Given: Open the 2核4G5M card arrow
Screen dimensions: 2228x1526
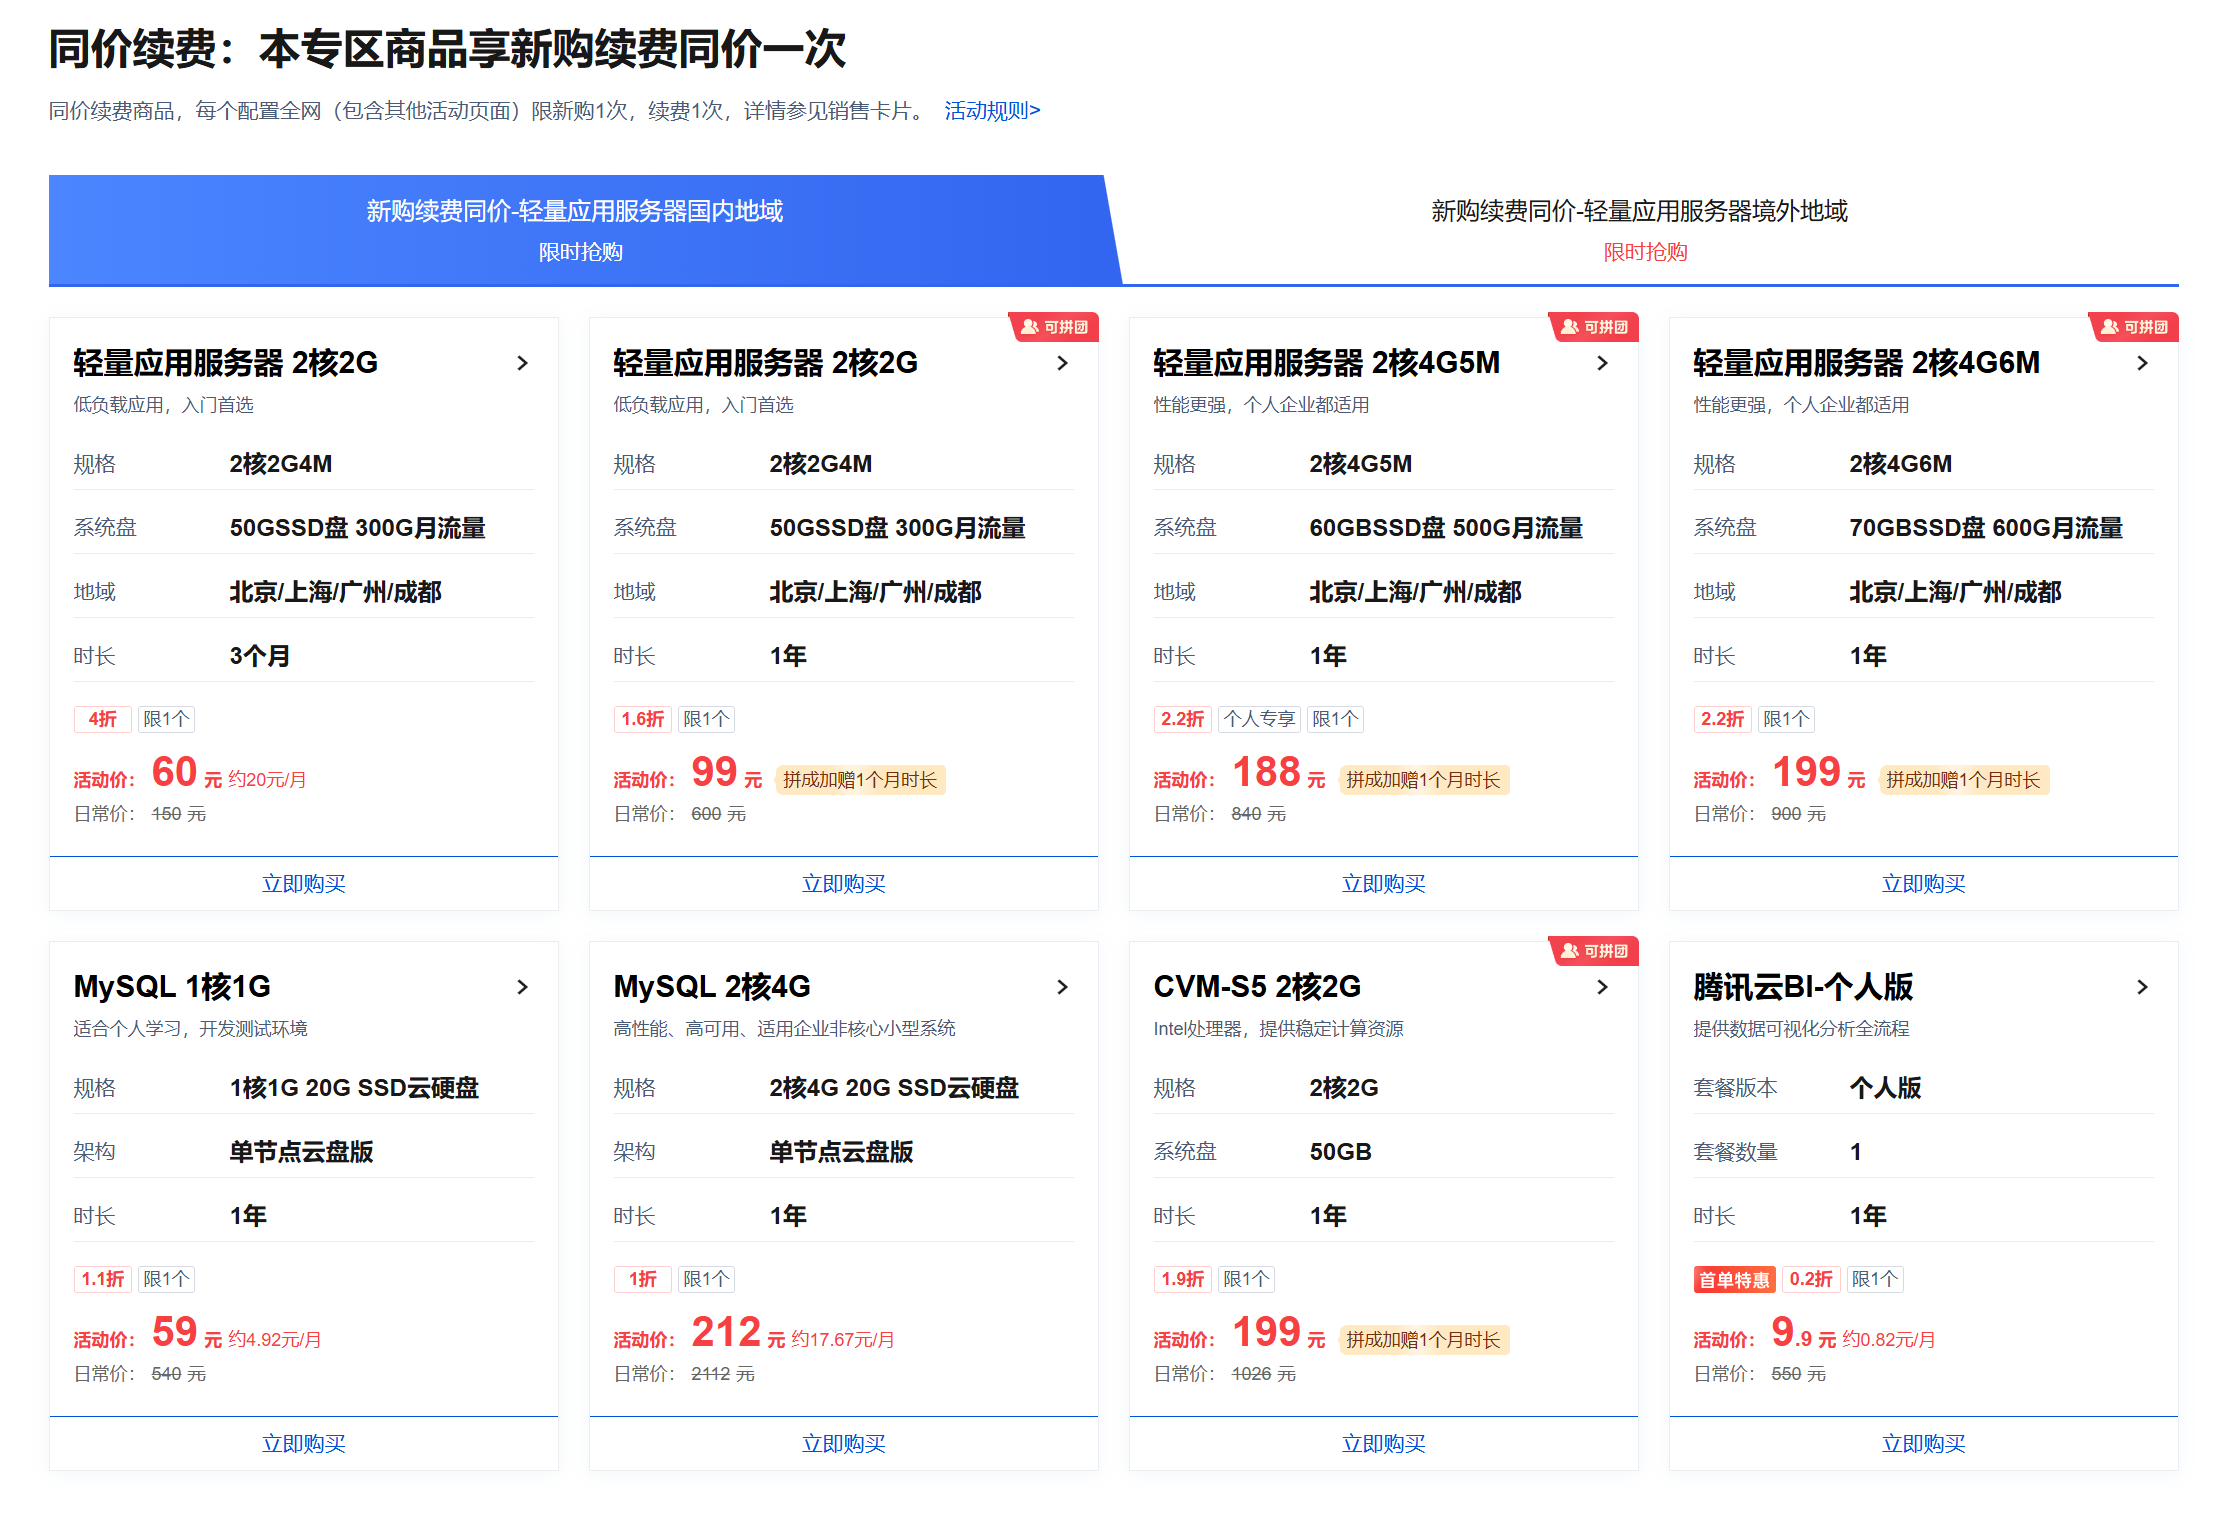Looking at the screenshot, I should coord(1602,363).
